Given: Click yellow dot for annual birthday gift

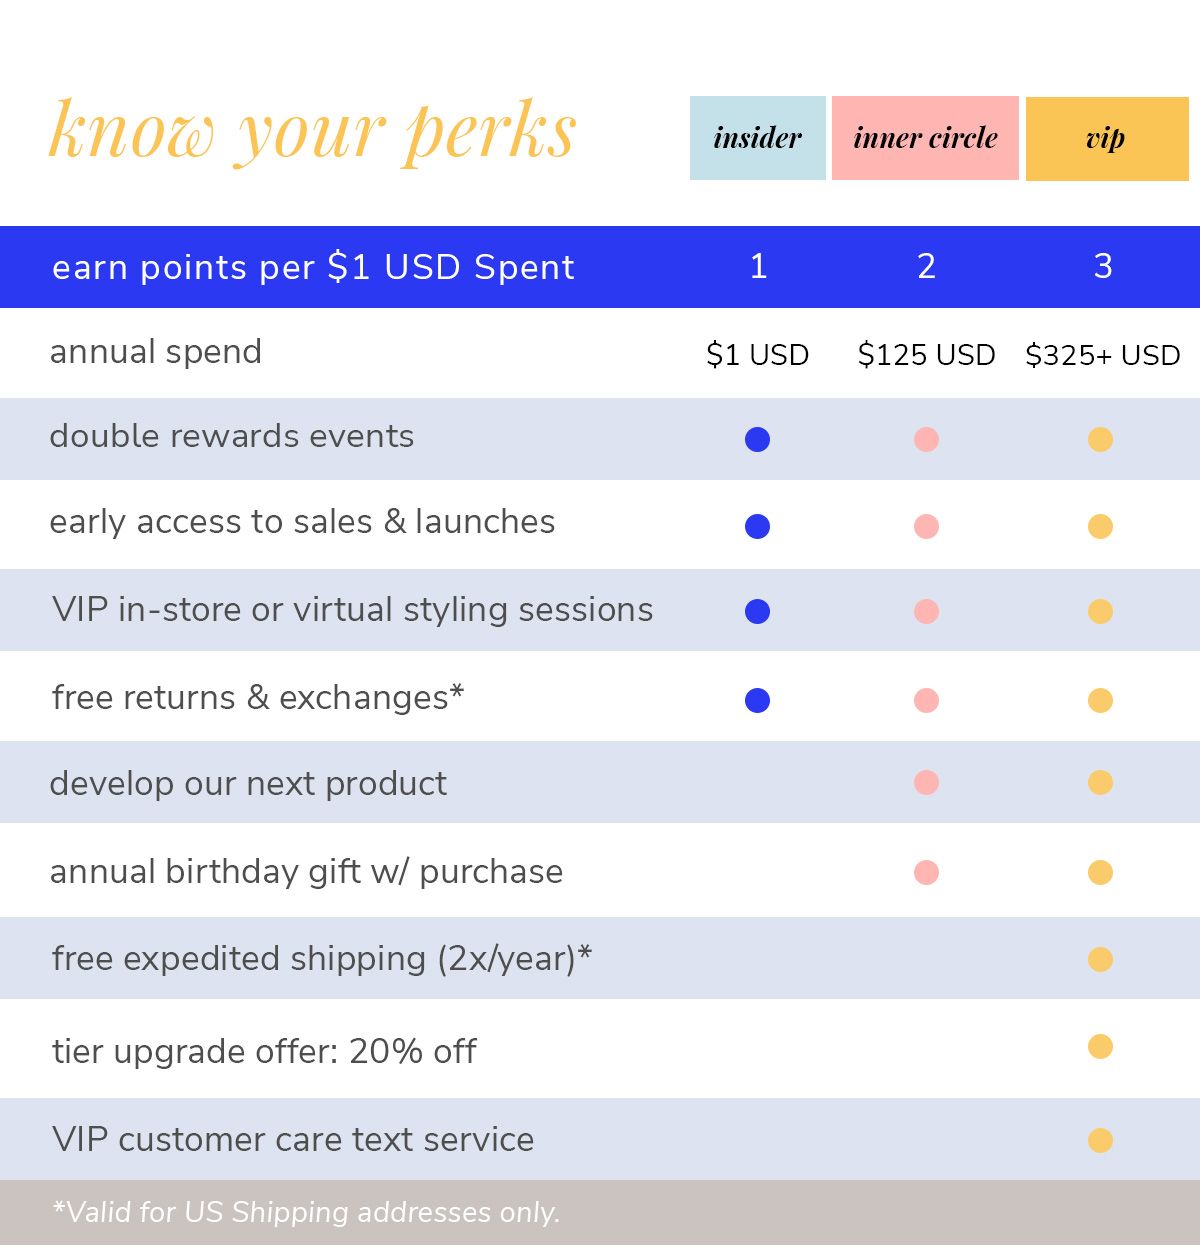Looking at the screenshot, I should coord(1100,872).
